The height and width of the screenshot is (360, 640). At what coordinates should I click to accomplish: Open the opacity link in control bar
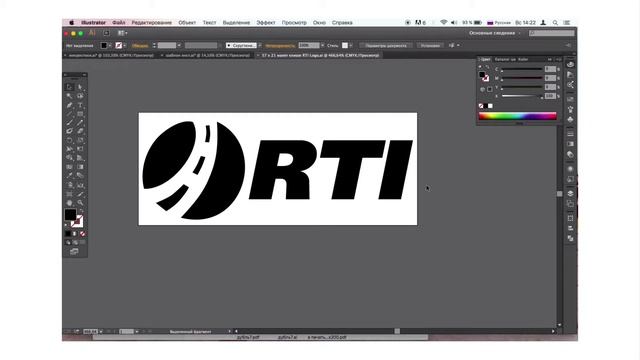[280, 46]
